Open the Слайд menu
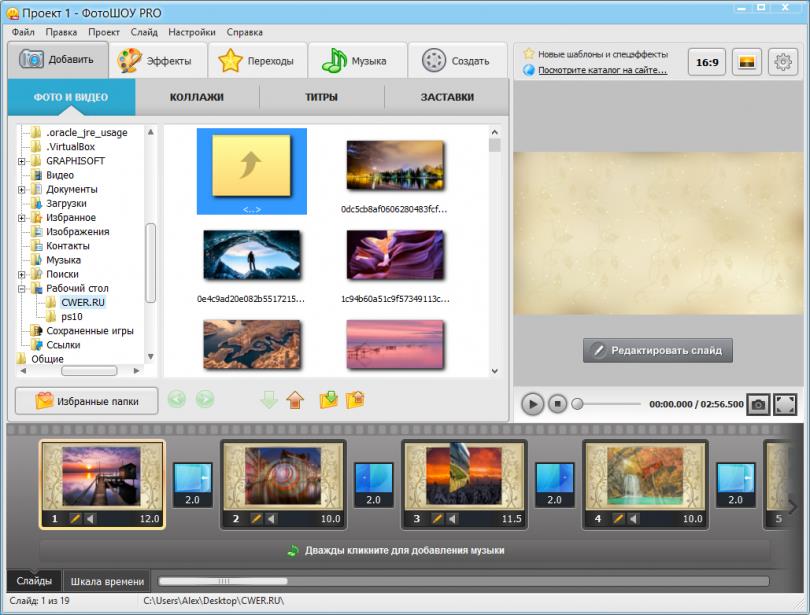This screenshot has width=810, height=615. point(143,32)
